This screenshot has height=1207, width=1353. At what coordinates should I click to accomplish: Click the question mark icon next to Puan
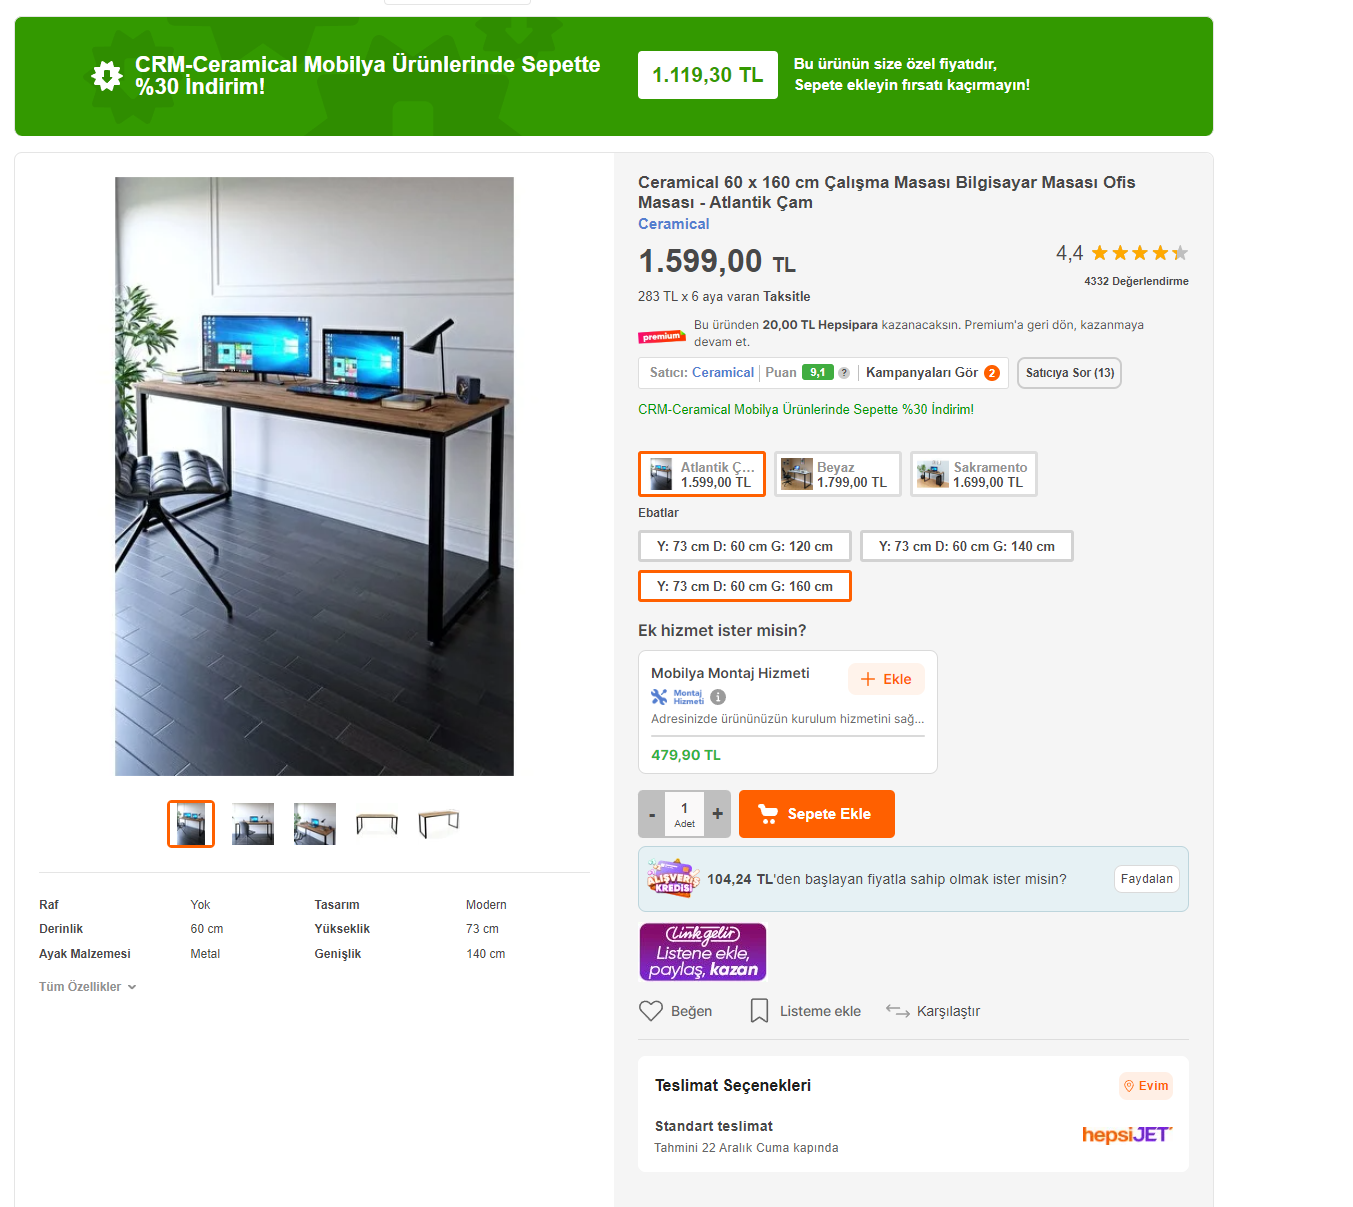point(844,373)
